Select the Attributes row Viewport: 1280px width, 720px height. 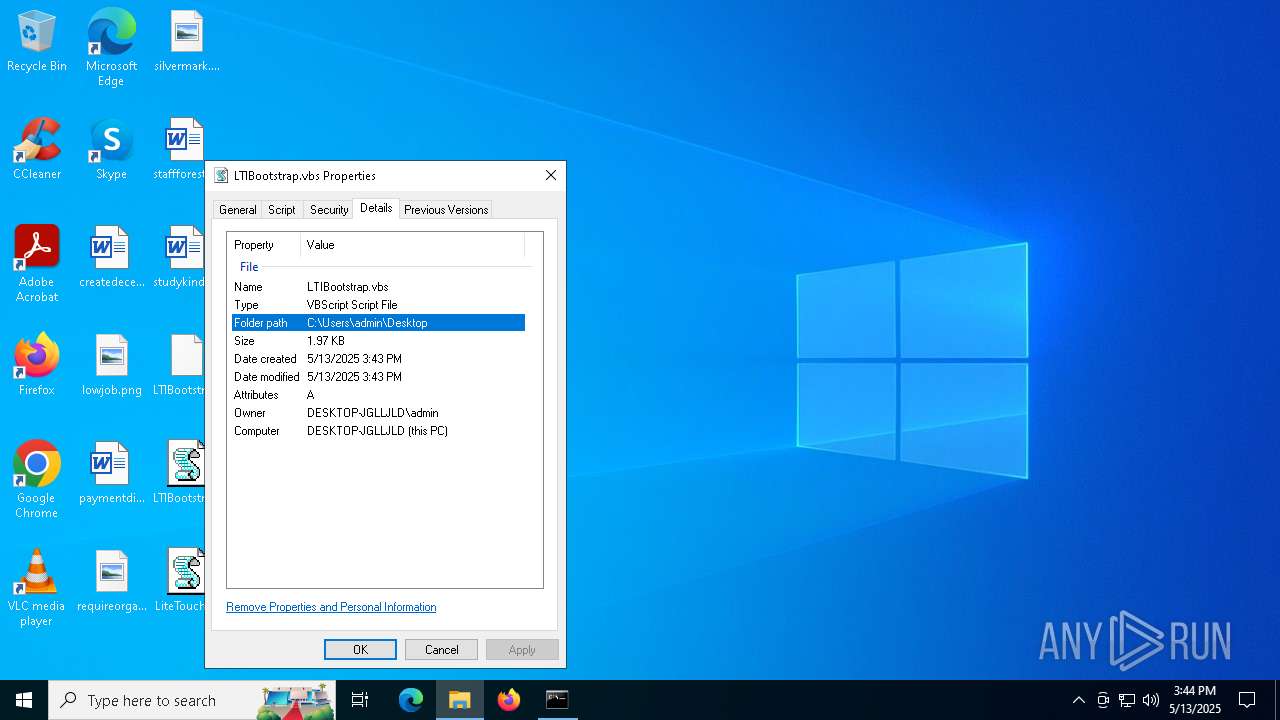[x=378, y=395]
